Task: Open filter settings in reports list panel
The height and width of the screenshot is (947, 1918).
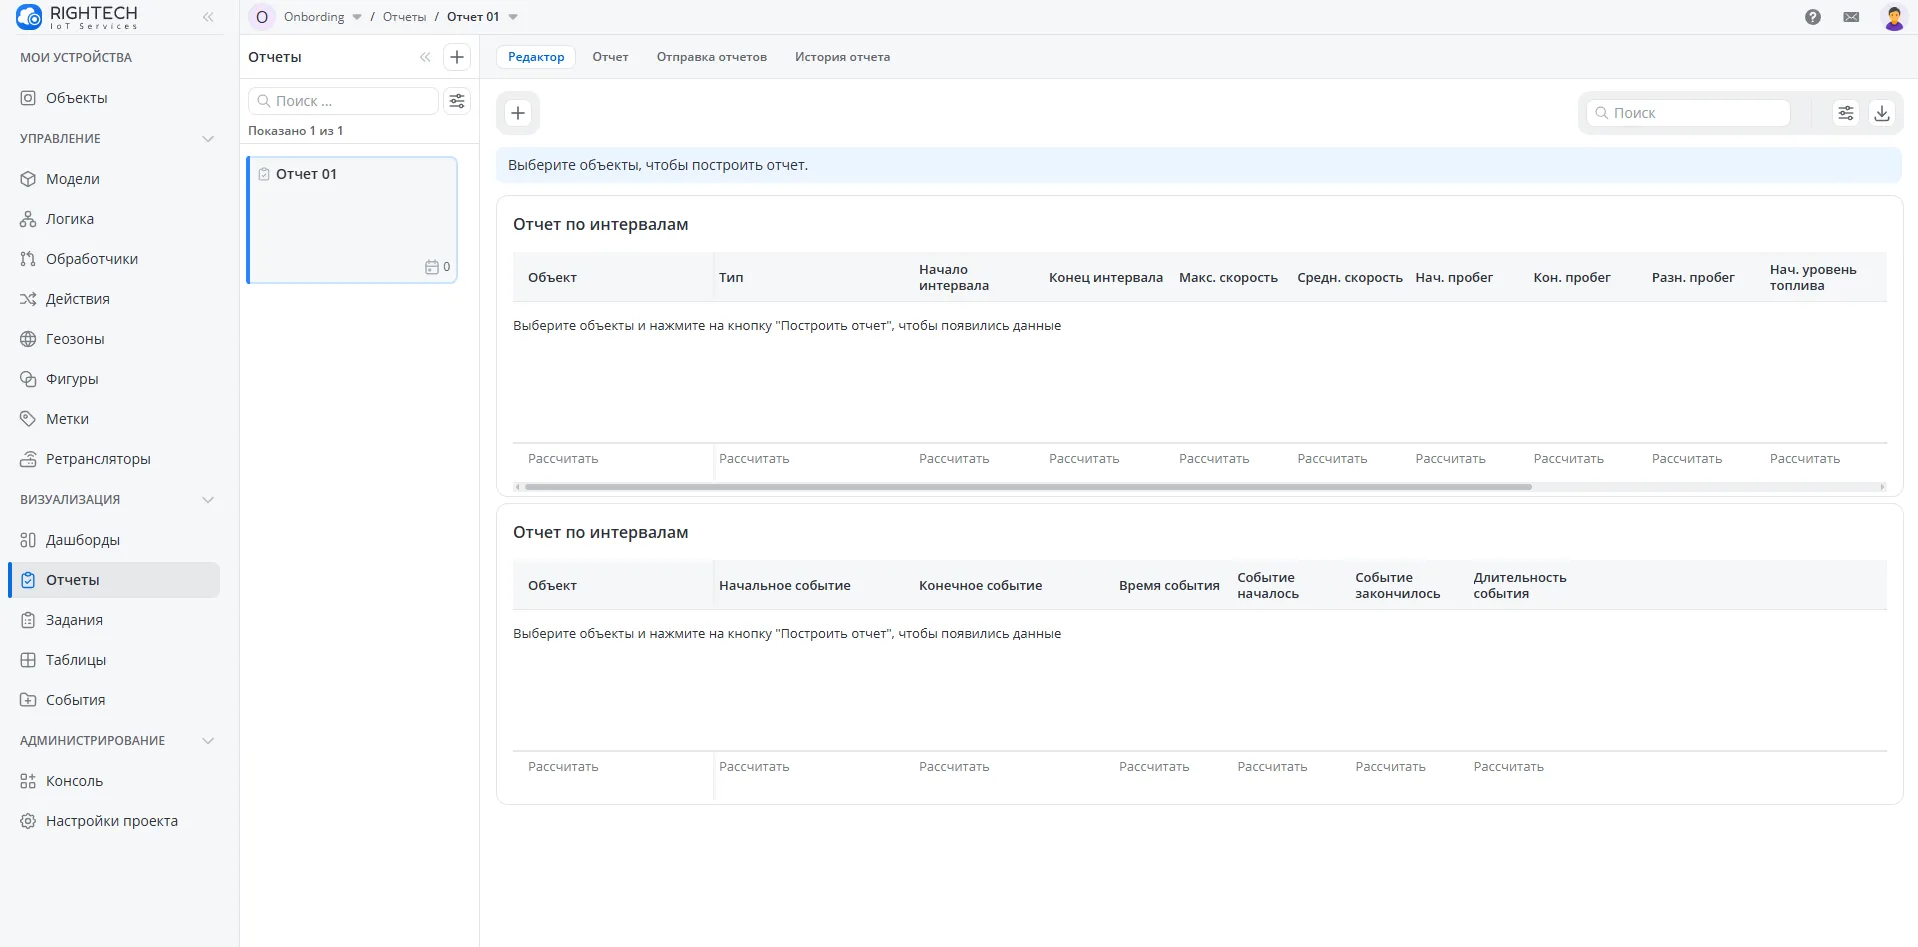Action: click(x=457, y=101)
